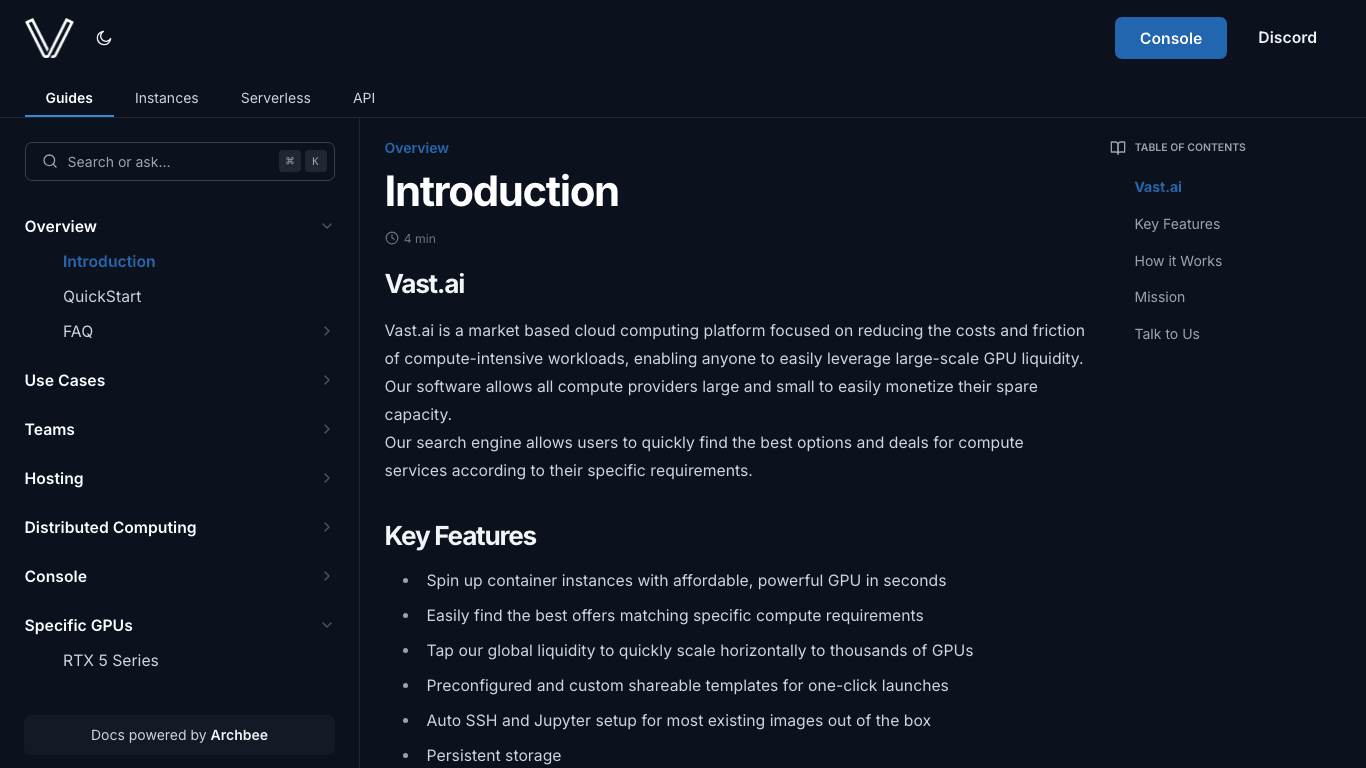Image resolution: width=1366 pixels, height=768 pixels.
Task: Switch to the Instances tab
Action: click(x=166, y=98)
